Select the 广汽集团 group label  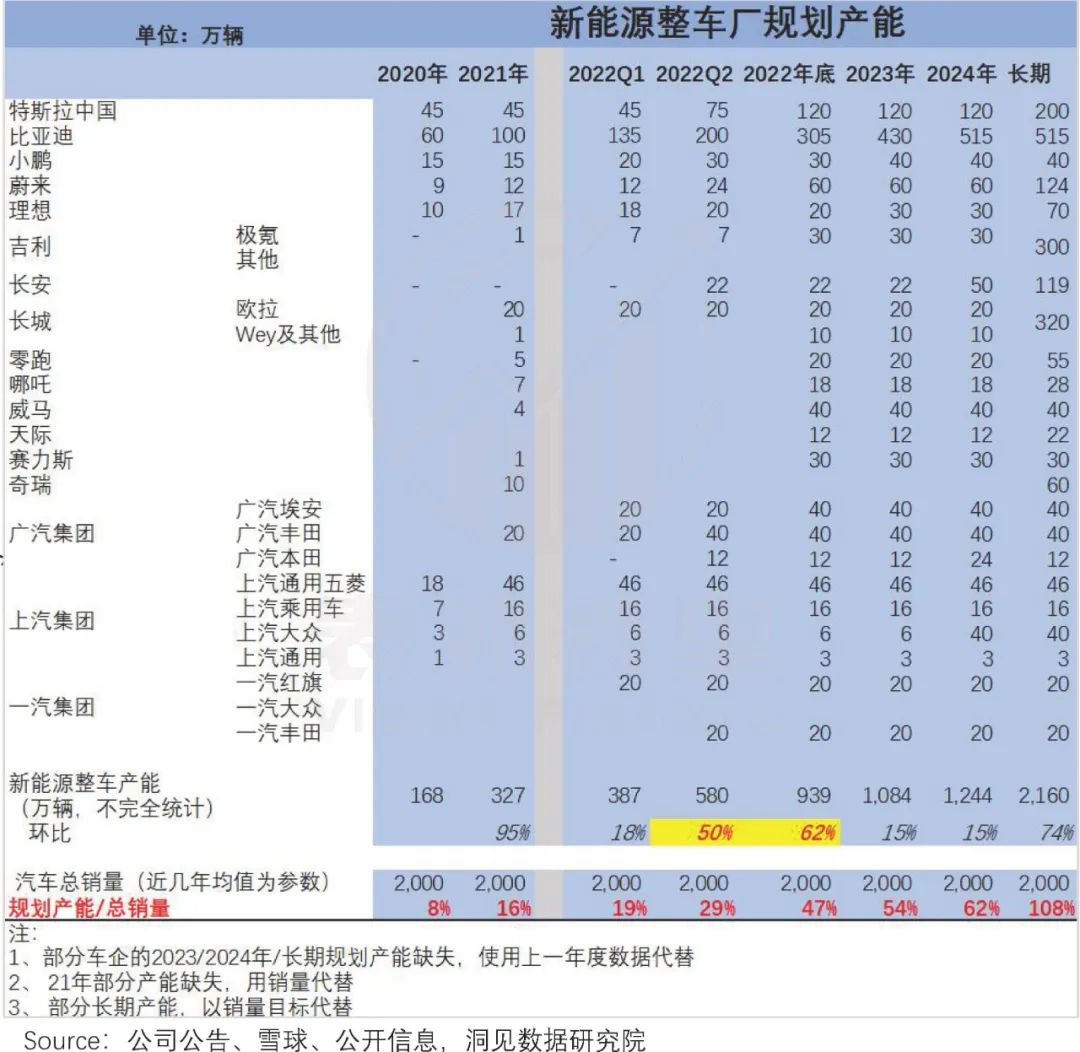(x=52, y=533)
